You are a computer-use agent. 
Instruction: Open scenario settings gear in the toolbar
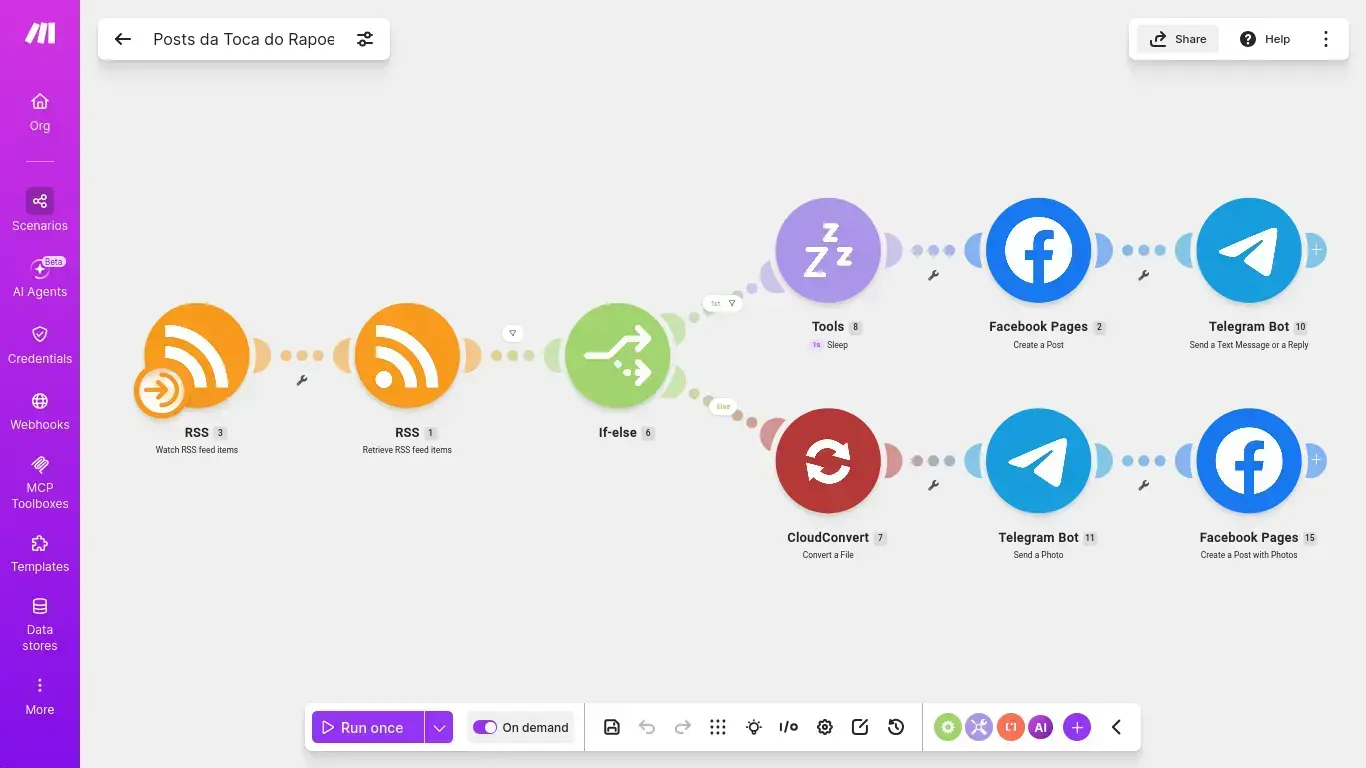825,727
